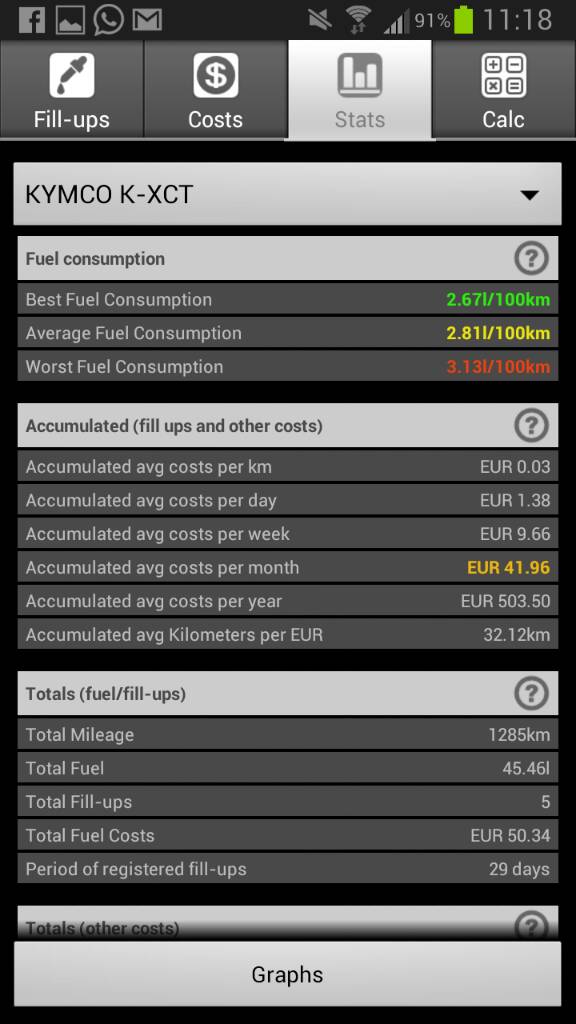
Task: Tap the Average Fuel Consumption value
Action: coord(498,333)
